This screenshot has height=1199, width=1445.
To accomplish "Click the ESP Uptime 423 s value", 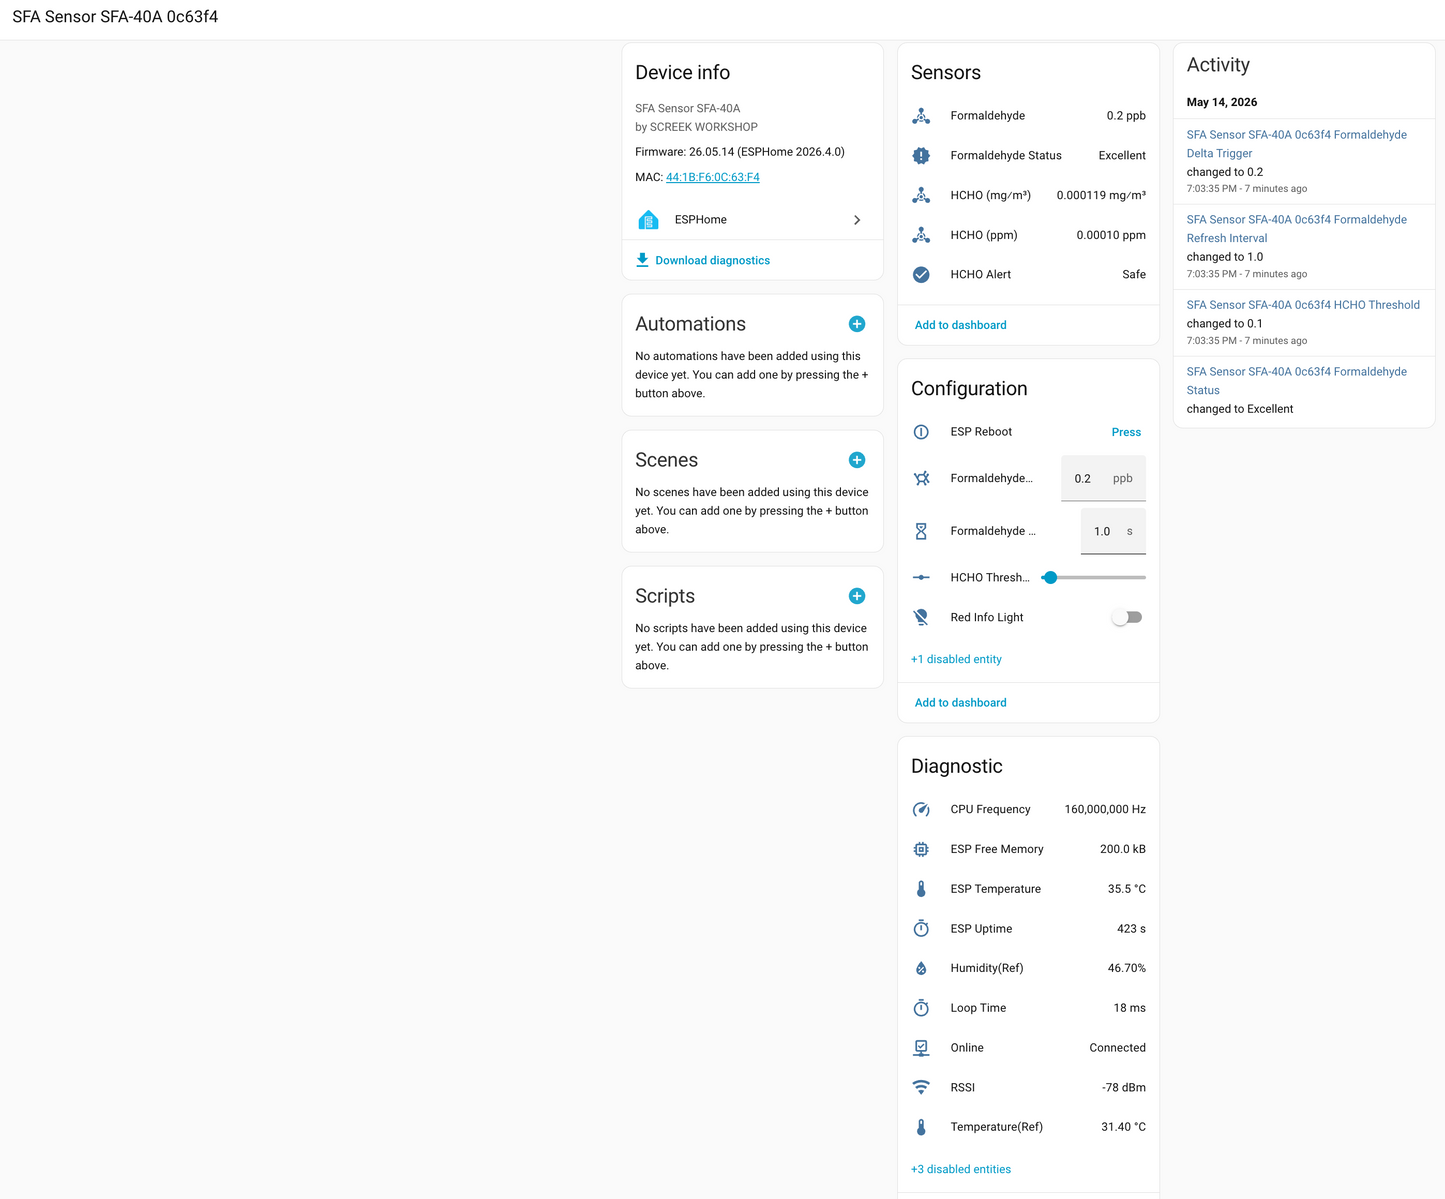I will [1131, 929].
